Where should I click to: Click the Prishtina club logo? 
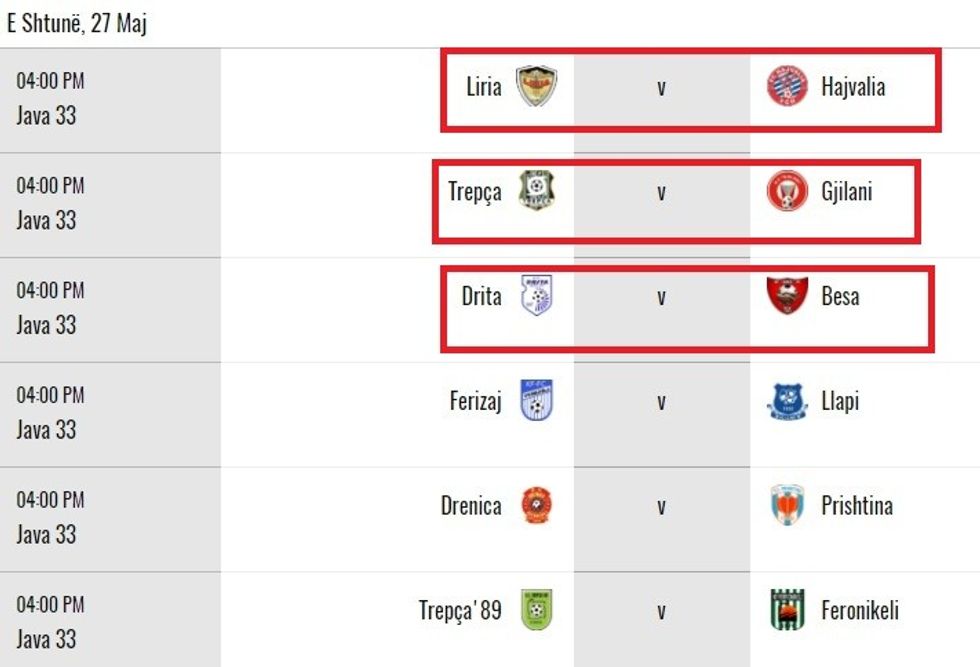pyautogui.click(x=787, y=506)
